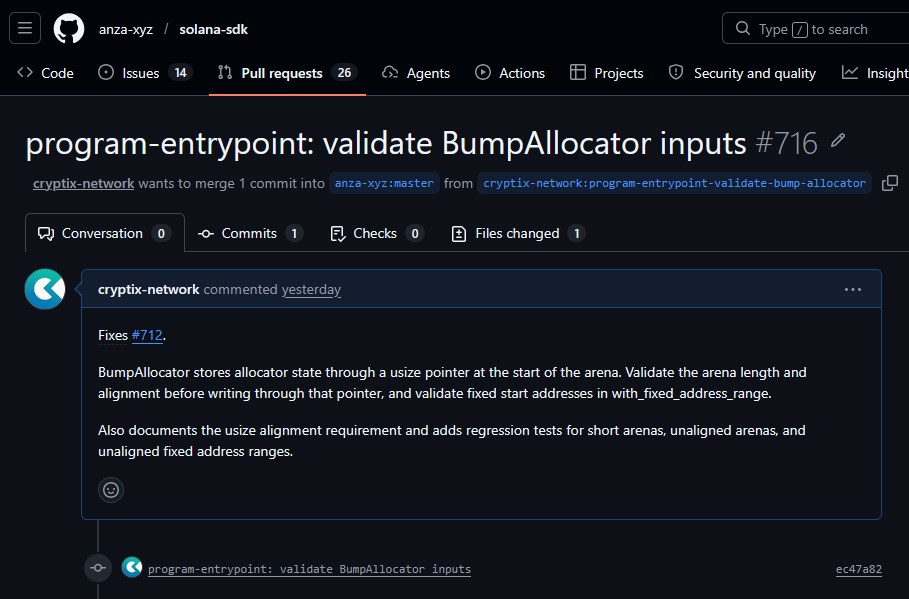Image resolution: width=909 pixels, height=599 pixels.
Task: Open the Code tab
Action: [46, 73]
